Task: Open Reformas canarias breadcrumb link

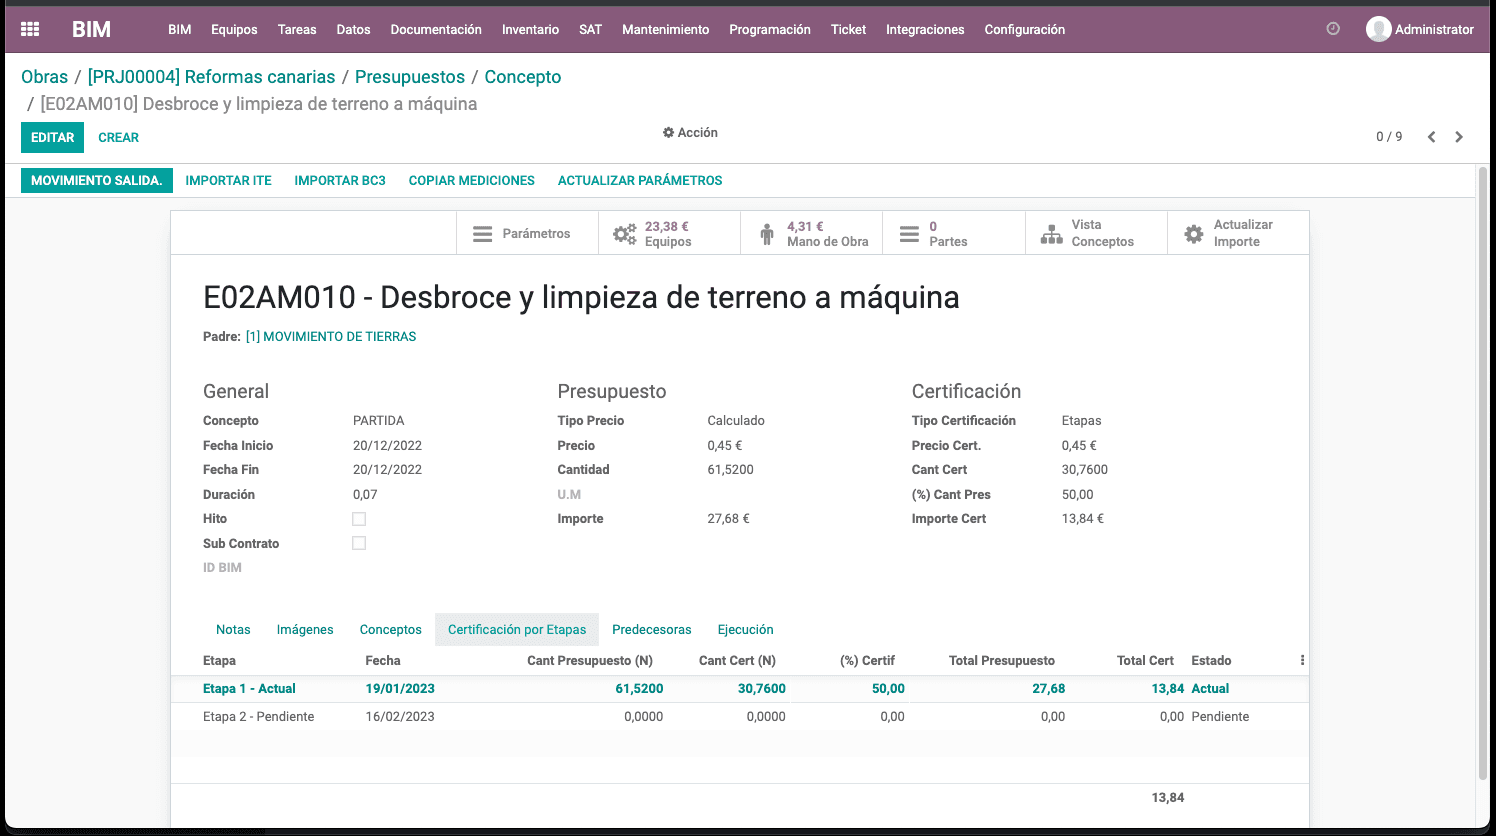Action: coord(212,77)
